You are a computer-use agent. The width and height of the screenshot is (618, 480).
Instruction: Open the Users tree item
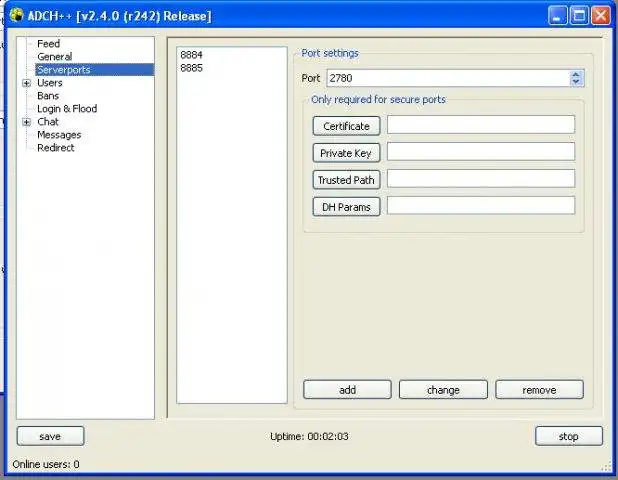click(x=50, y=83)
